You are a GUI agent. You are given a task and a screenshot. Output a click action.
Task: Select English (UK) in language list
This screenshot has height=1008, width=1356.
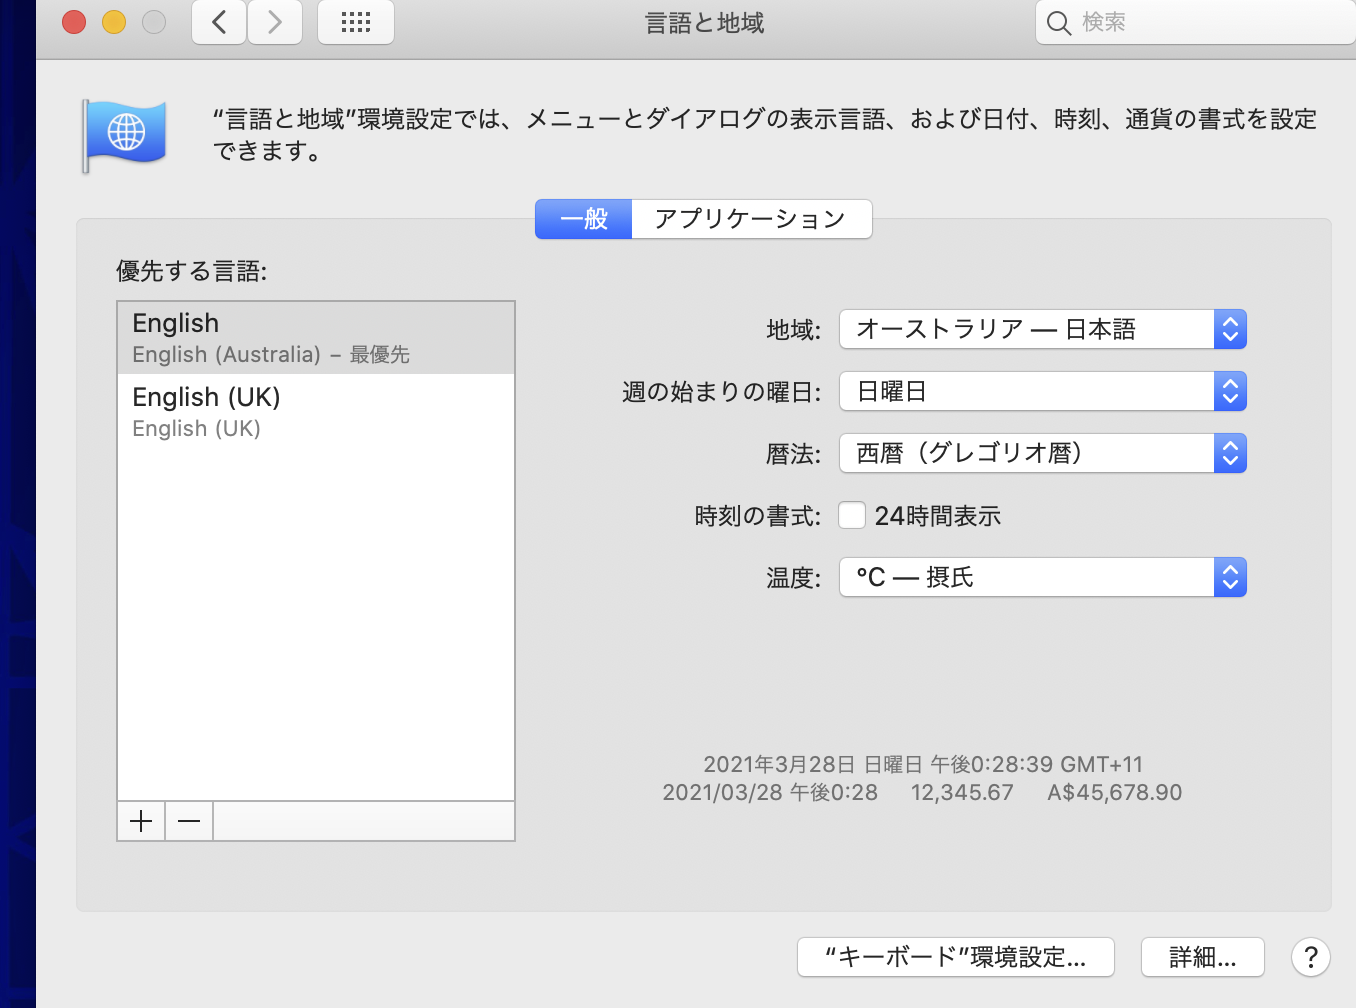tap(315, 411)
